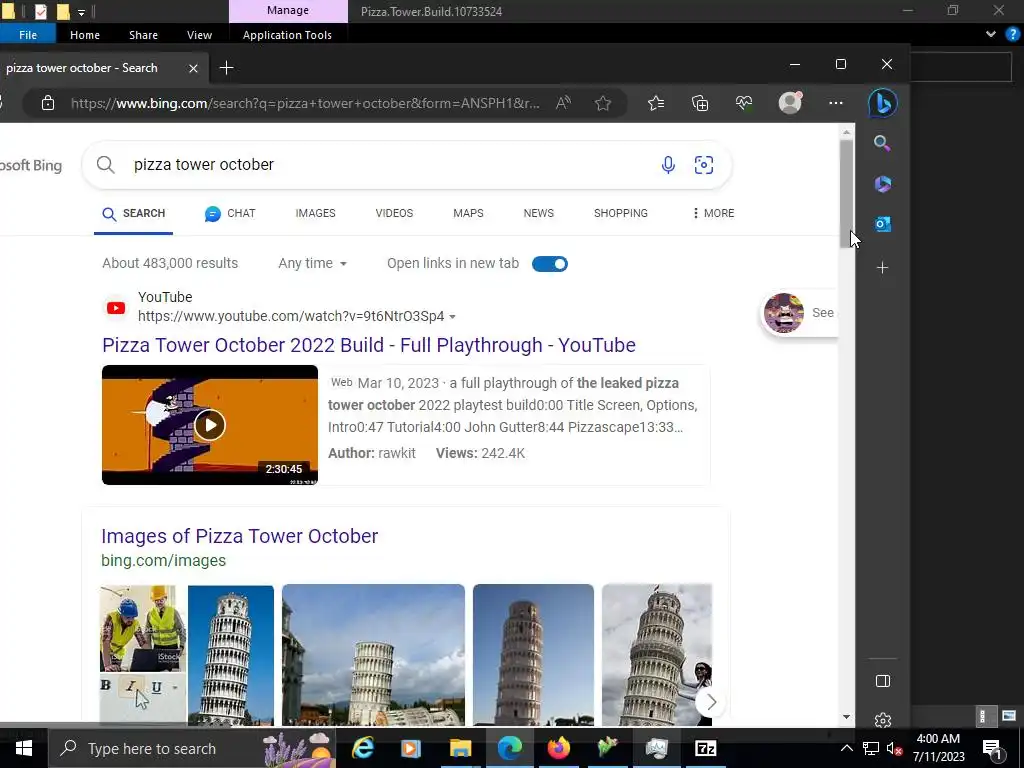
Task: Click the microphone voice search icon
Action: (x=667, y=165)
